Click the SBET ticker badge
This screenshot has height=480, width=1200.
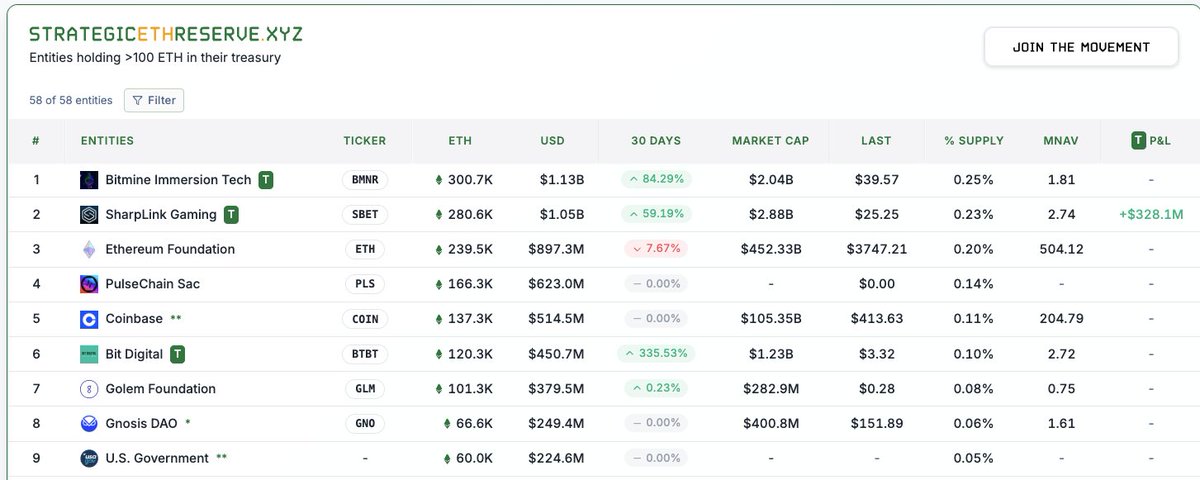(x=364, y=215)
